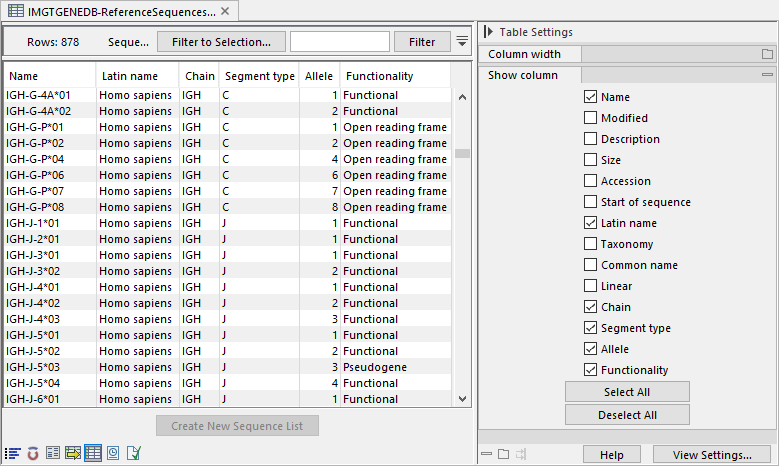Sort by Allele column header
Screen dimensions: 779x466
point(319,76)
